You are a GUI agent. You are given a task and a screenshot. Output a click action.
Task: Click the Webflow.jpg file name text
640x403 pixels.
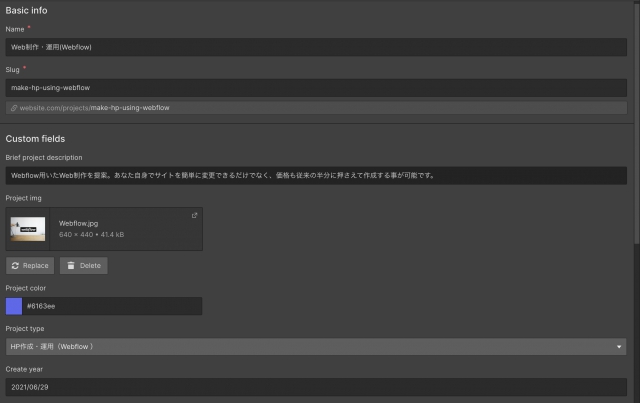(x=78, y=223)
